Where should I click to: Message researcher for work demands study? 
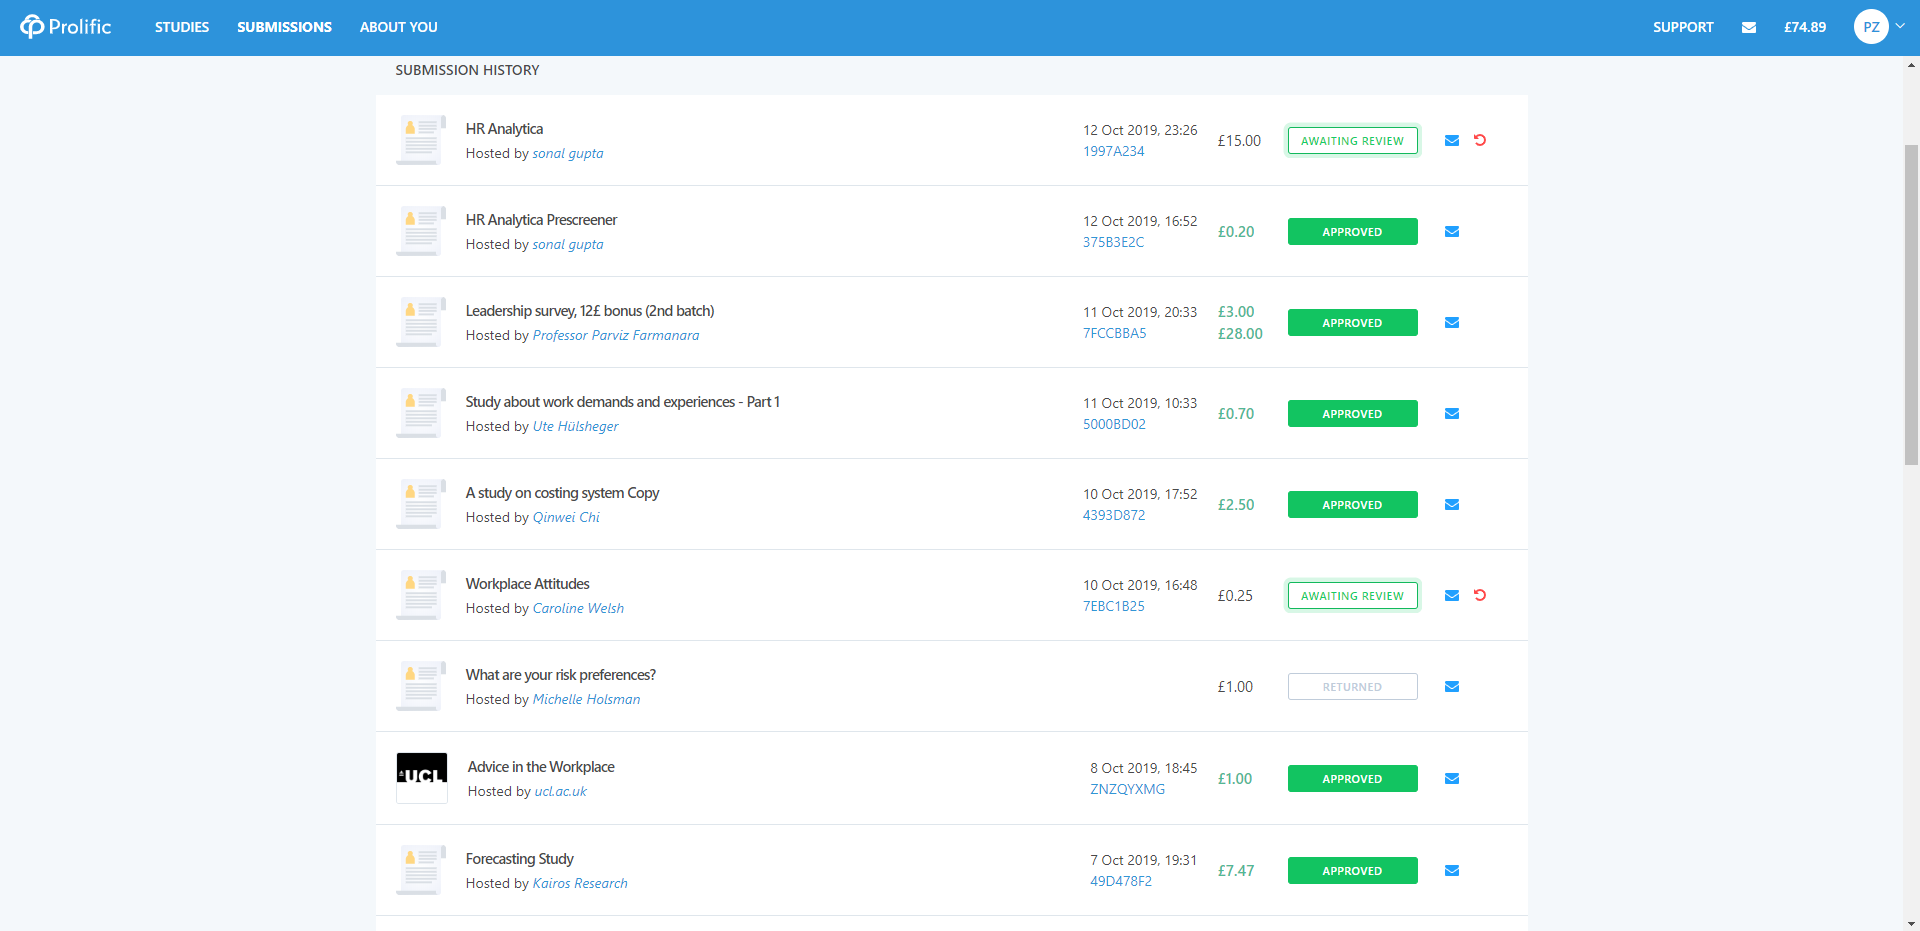[x=1452, y=414]
